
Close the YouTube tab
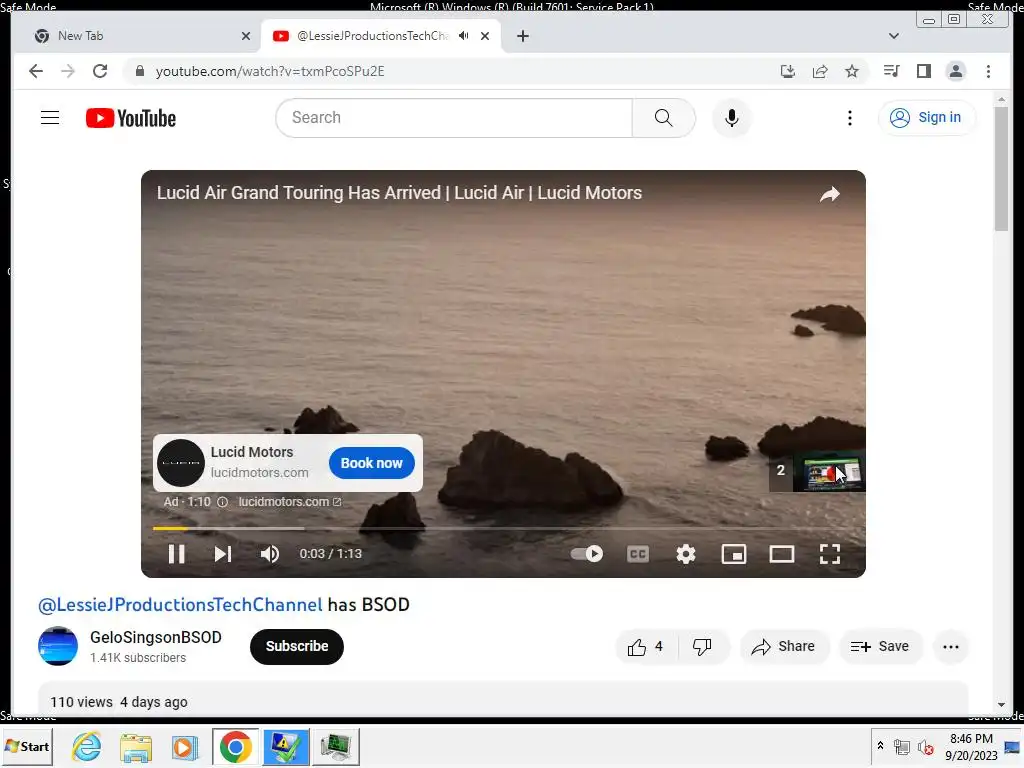coord(485,37)
